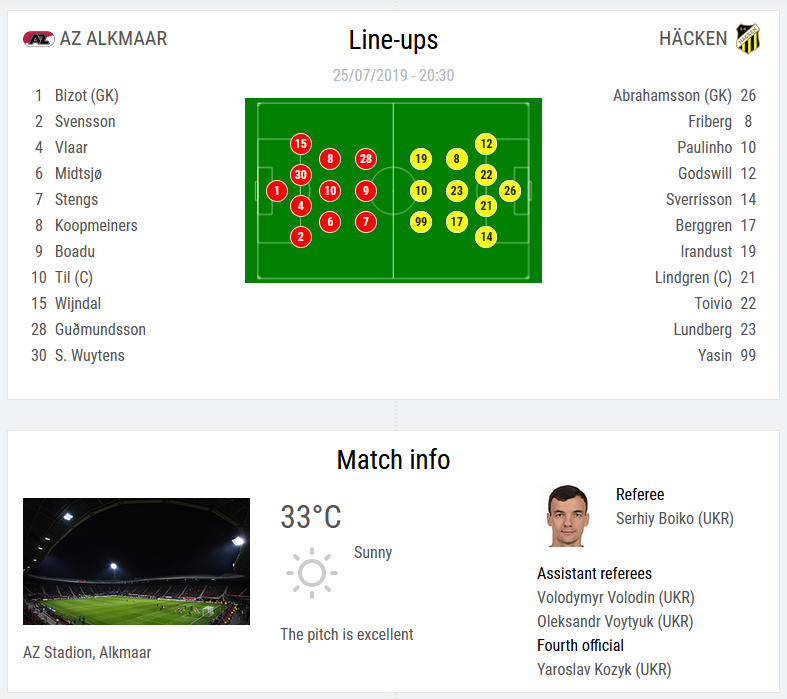787x699 pixels.
Task: Select red player marker number 15
Action: pyautogui.click(x=301, y=144)
